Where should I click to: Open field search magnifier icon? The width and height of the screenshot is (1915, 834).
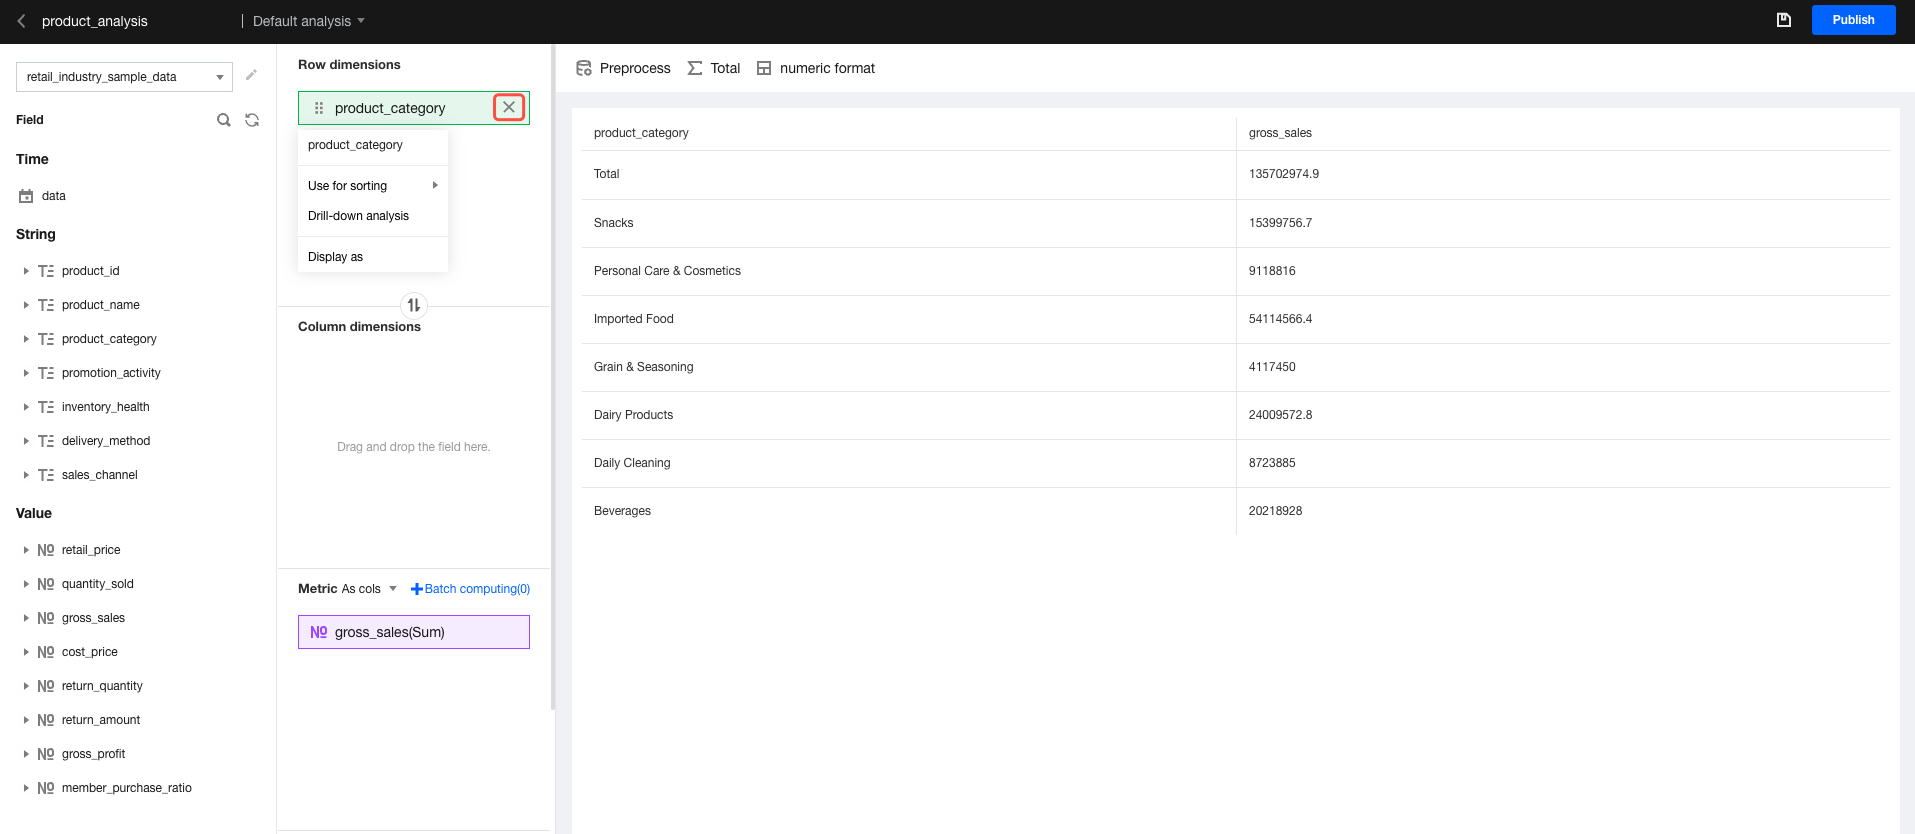(x=224, y=120)
